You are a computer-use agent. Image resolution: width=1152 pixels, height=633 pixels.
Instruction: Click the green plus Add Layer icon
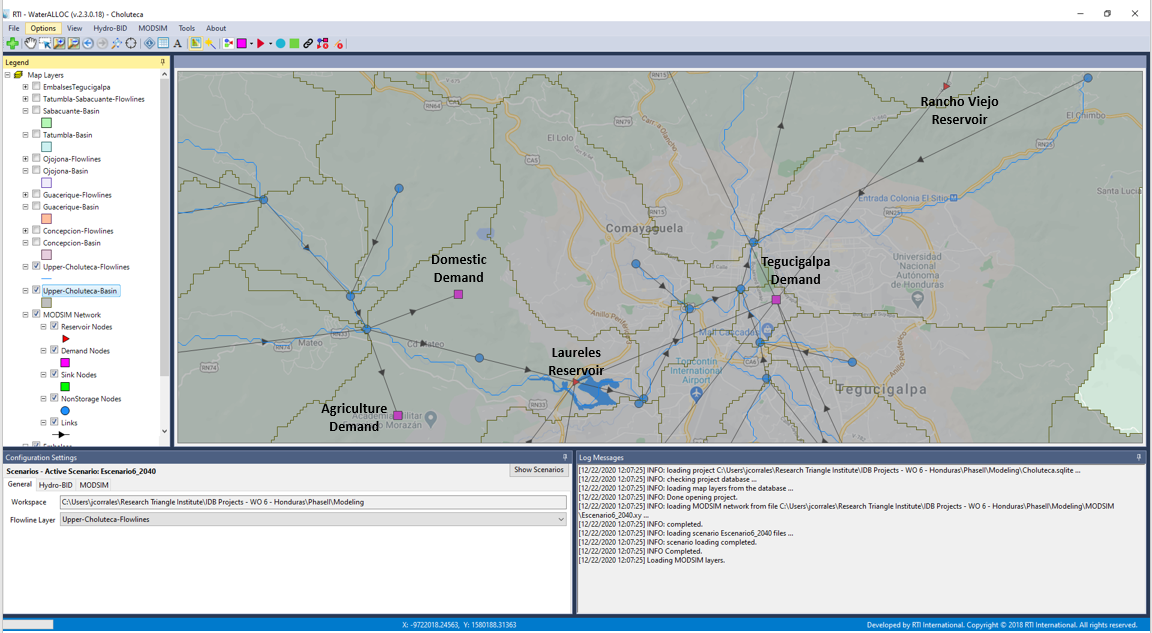point(12,43)
